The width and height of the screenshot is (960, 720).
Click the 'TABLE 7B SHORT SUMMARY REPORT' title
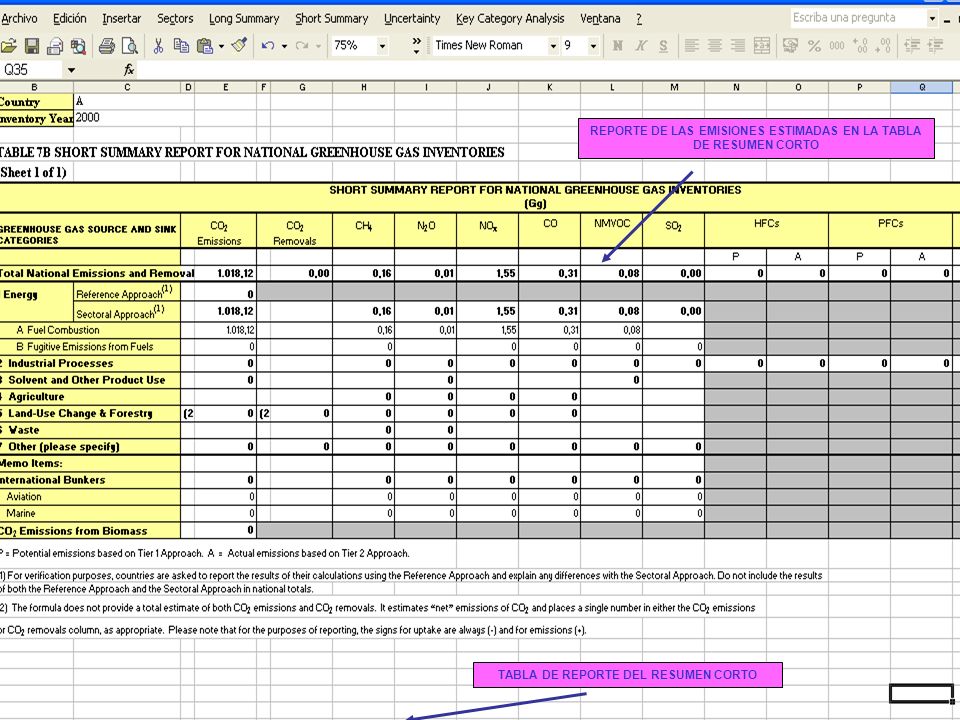[252, 152]
